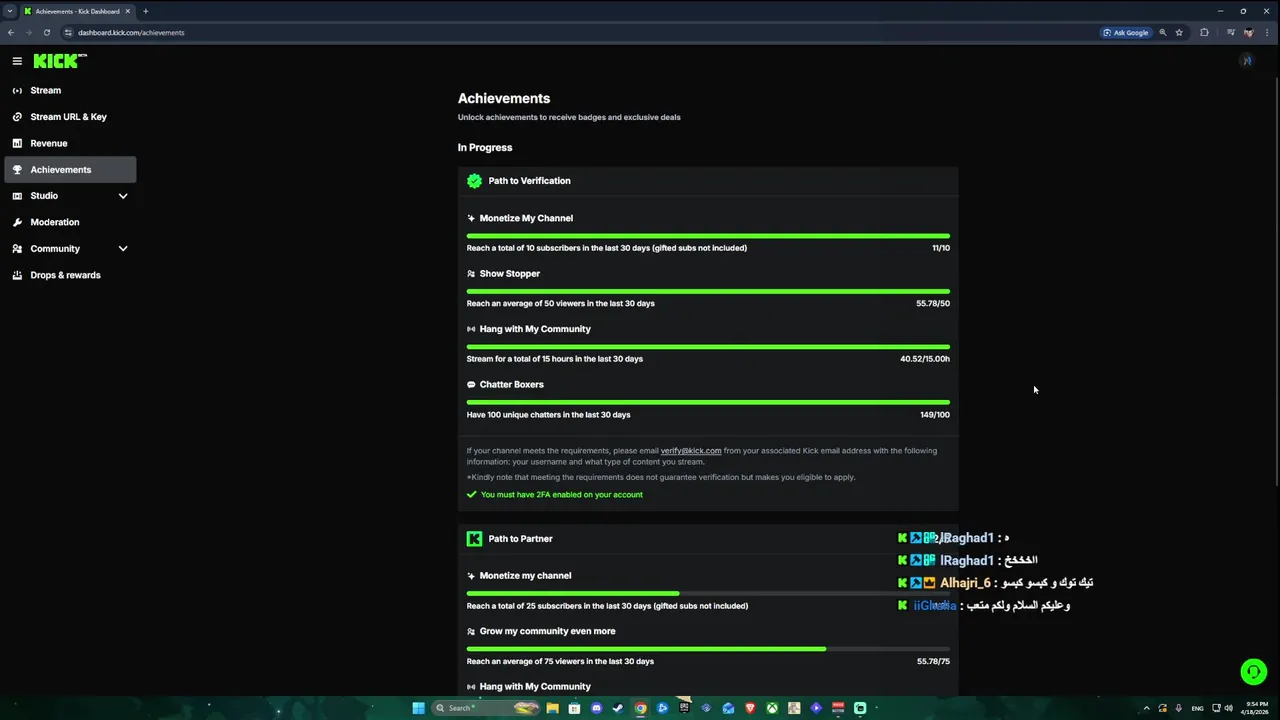The image size is (1280, 720).
Task: Bookmark this page with the star icon
Action: click(x=1179, y=32)
